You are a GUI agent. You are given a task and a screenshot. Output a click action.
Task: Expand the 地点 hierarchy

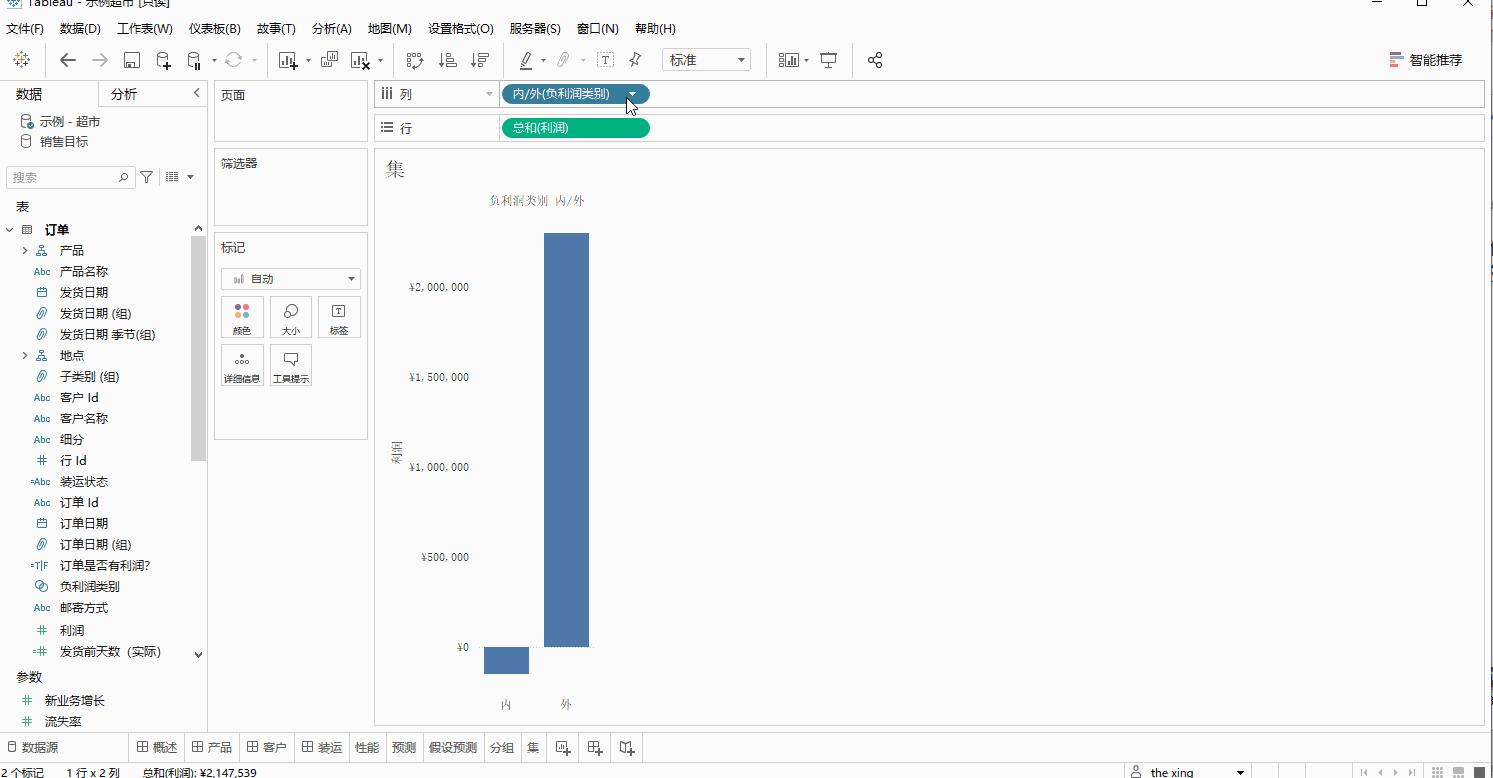point(25,355)
